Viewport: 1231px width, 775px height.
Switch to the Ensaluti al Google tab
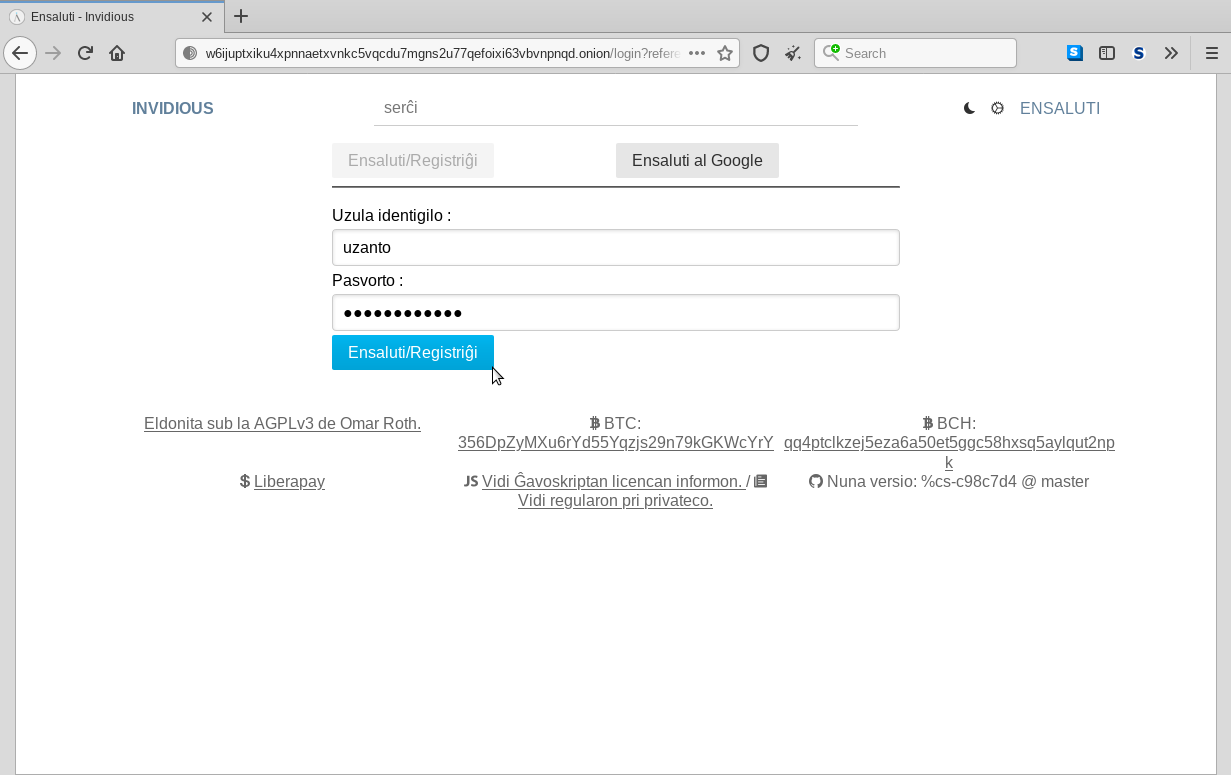(697, 161)
